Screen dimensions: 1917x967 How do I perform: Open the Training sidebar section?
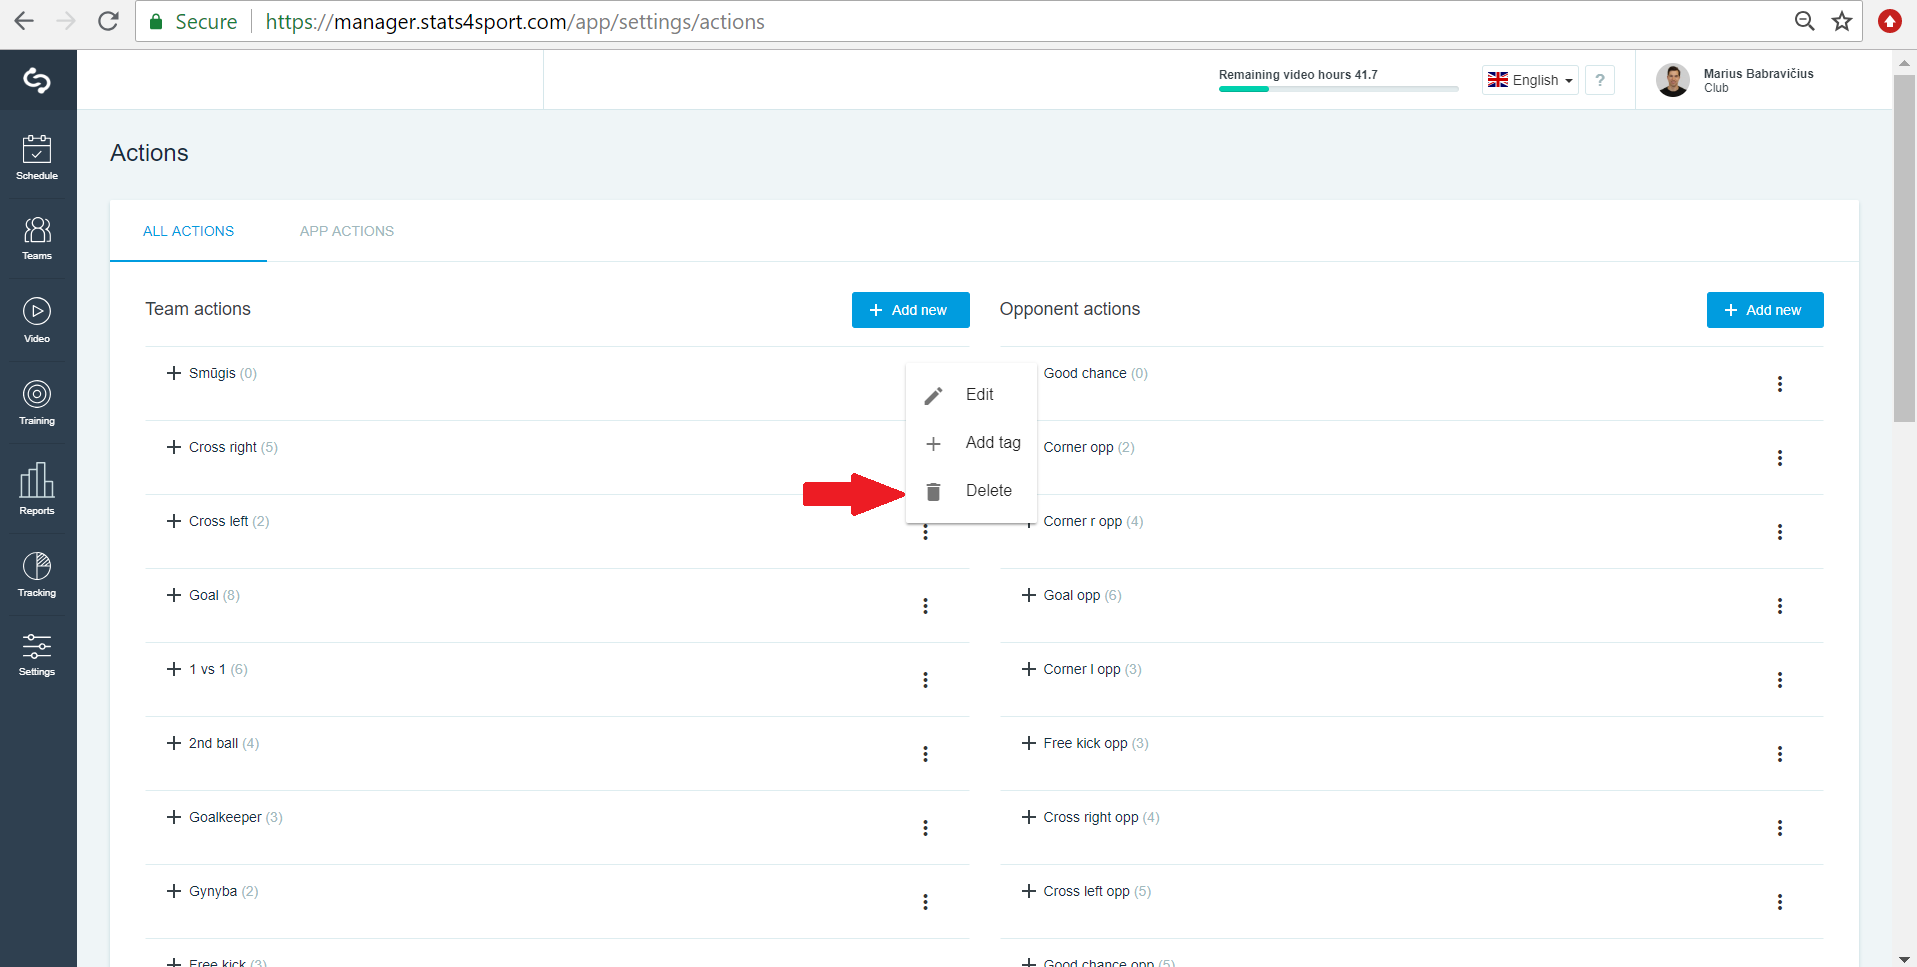pyautogui.click(x=37, y=403)
